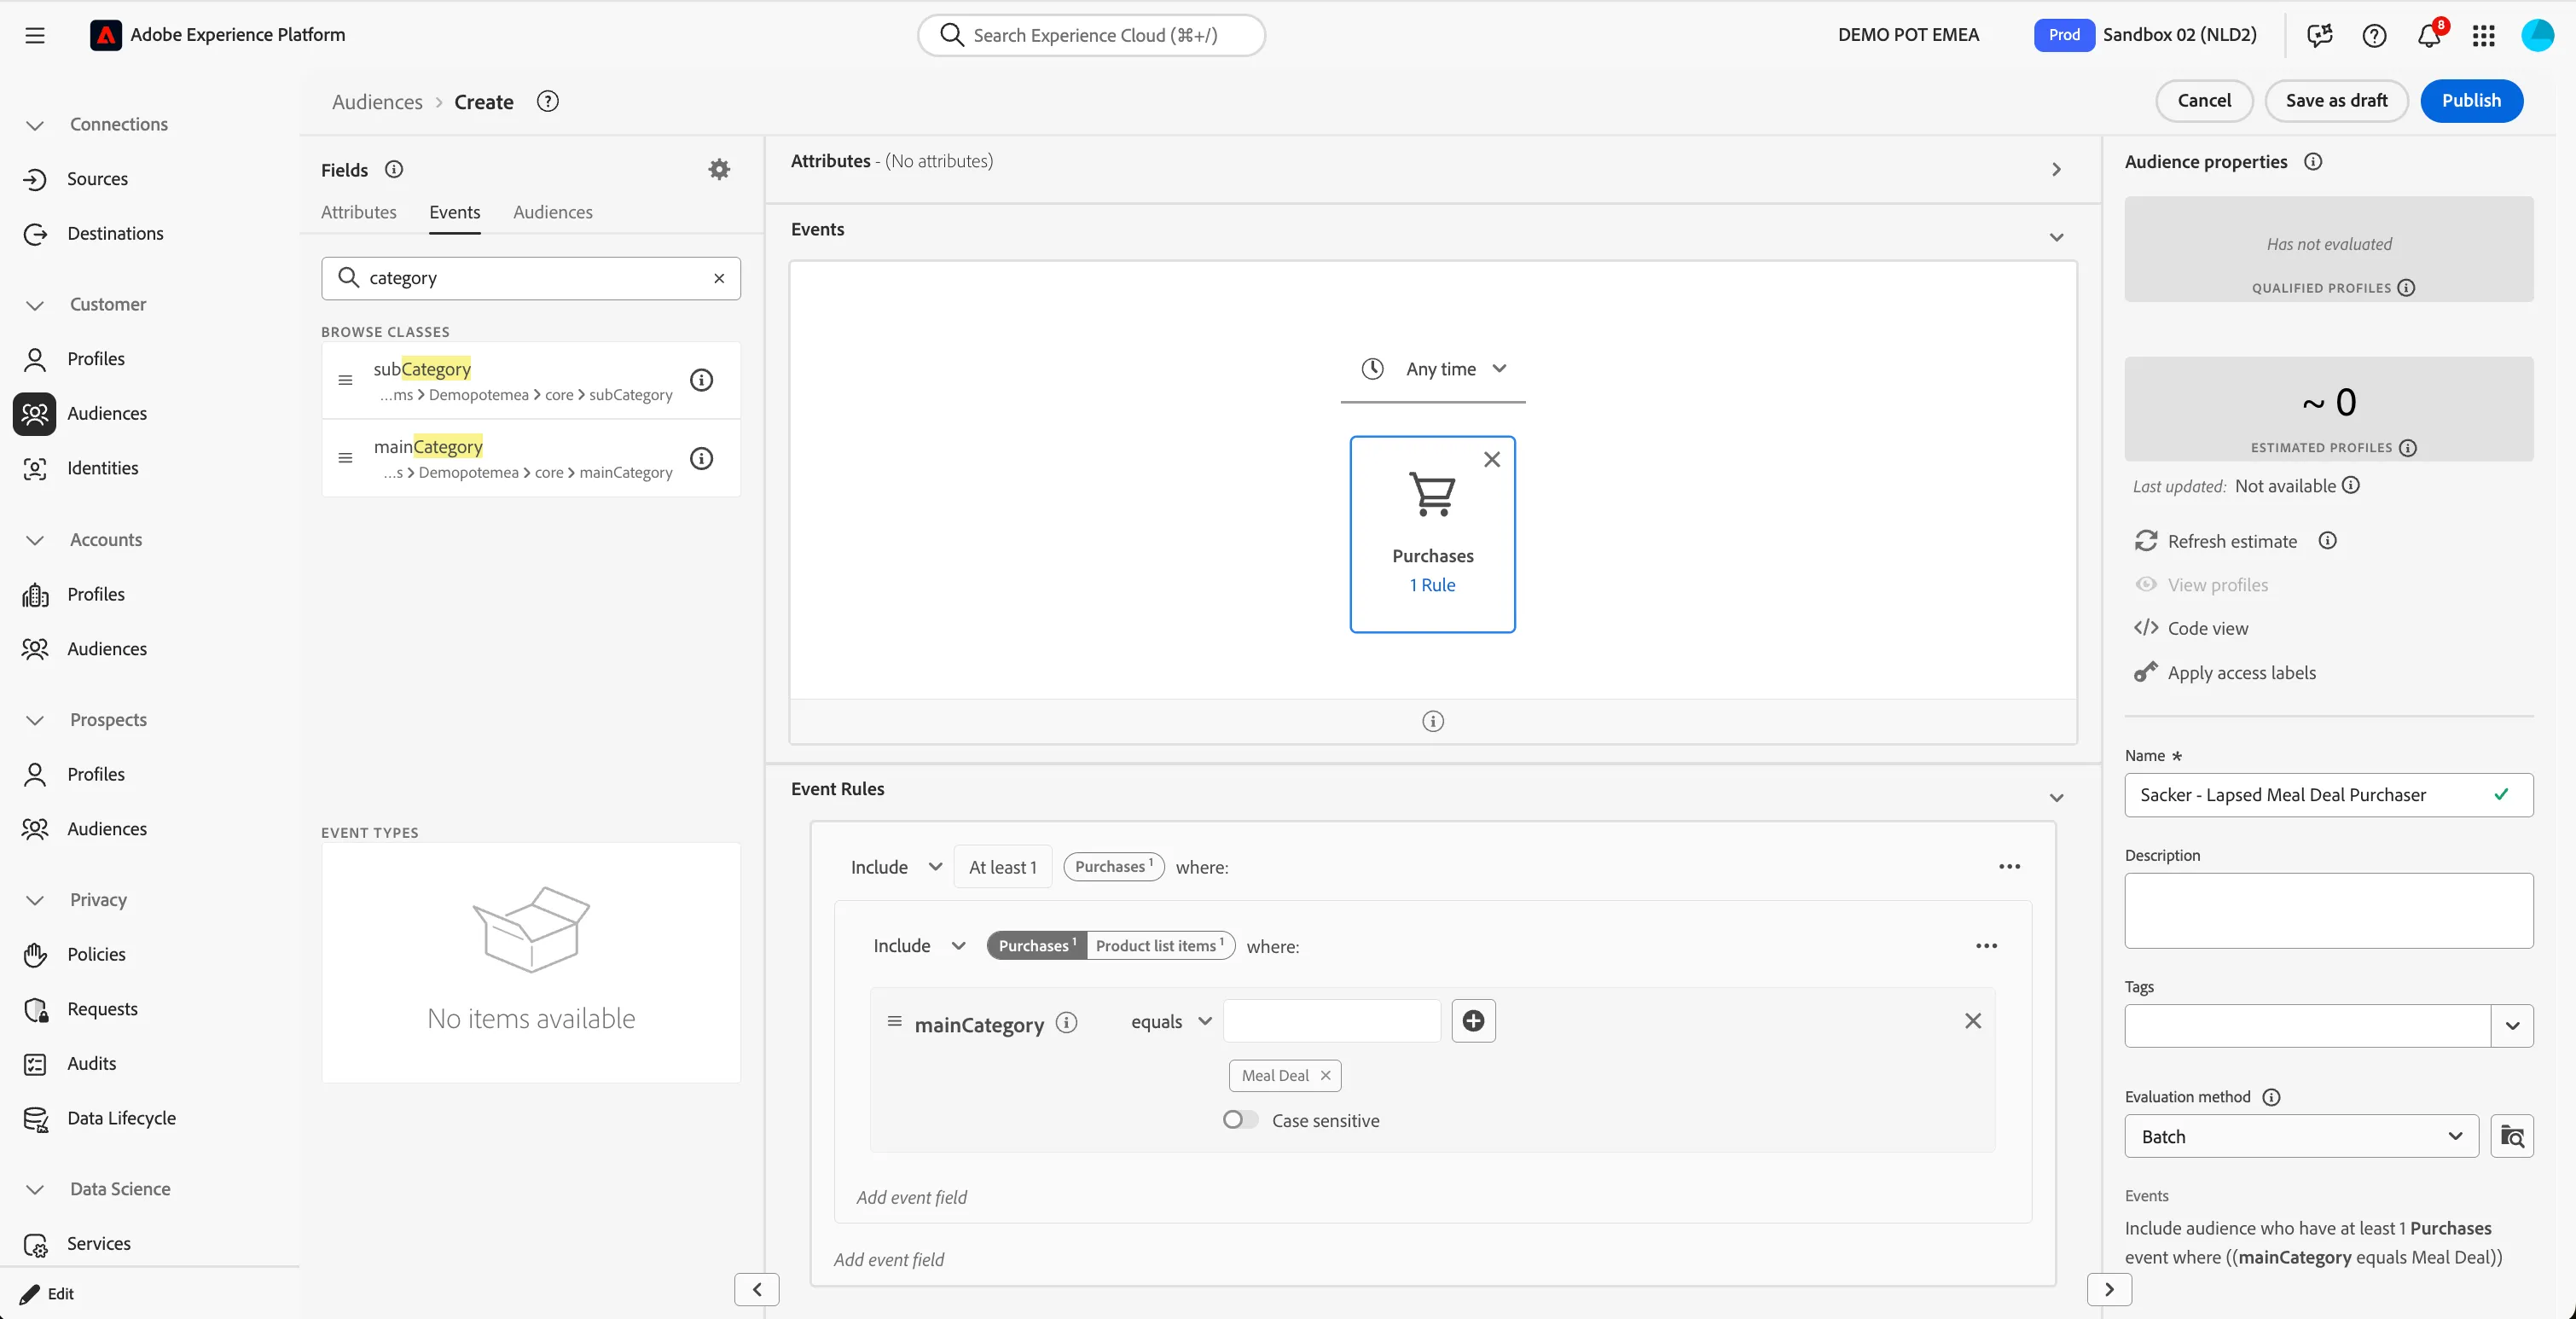Image resolution: width=2576 pixels, height=1319 pixels.
Task: Click the info icon next to Fields
Action: click(x=394, y=169)
